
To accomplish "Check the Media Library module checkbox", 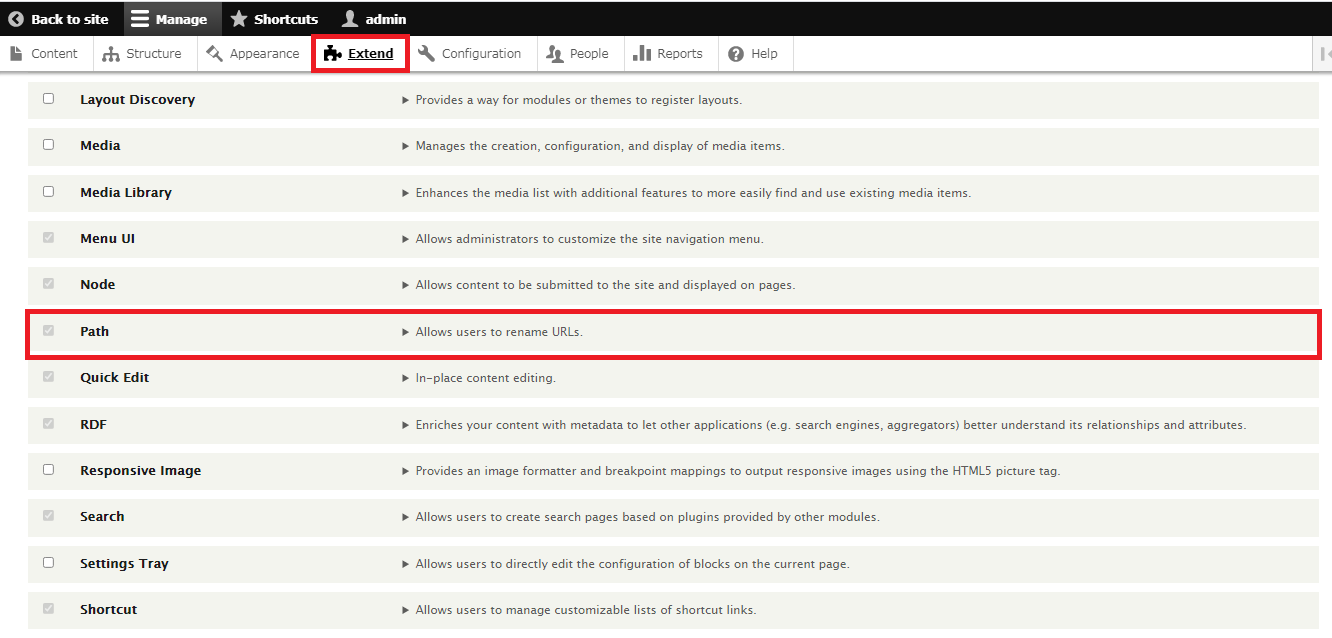I will tap(48, 191).
